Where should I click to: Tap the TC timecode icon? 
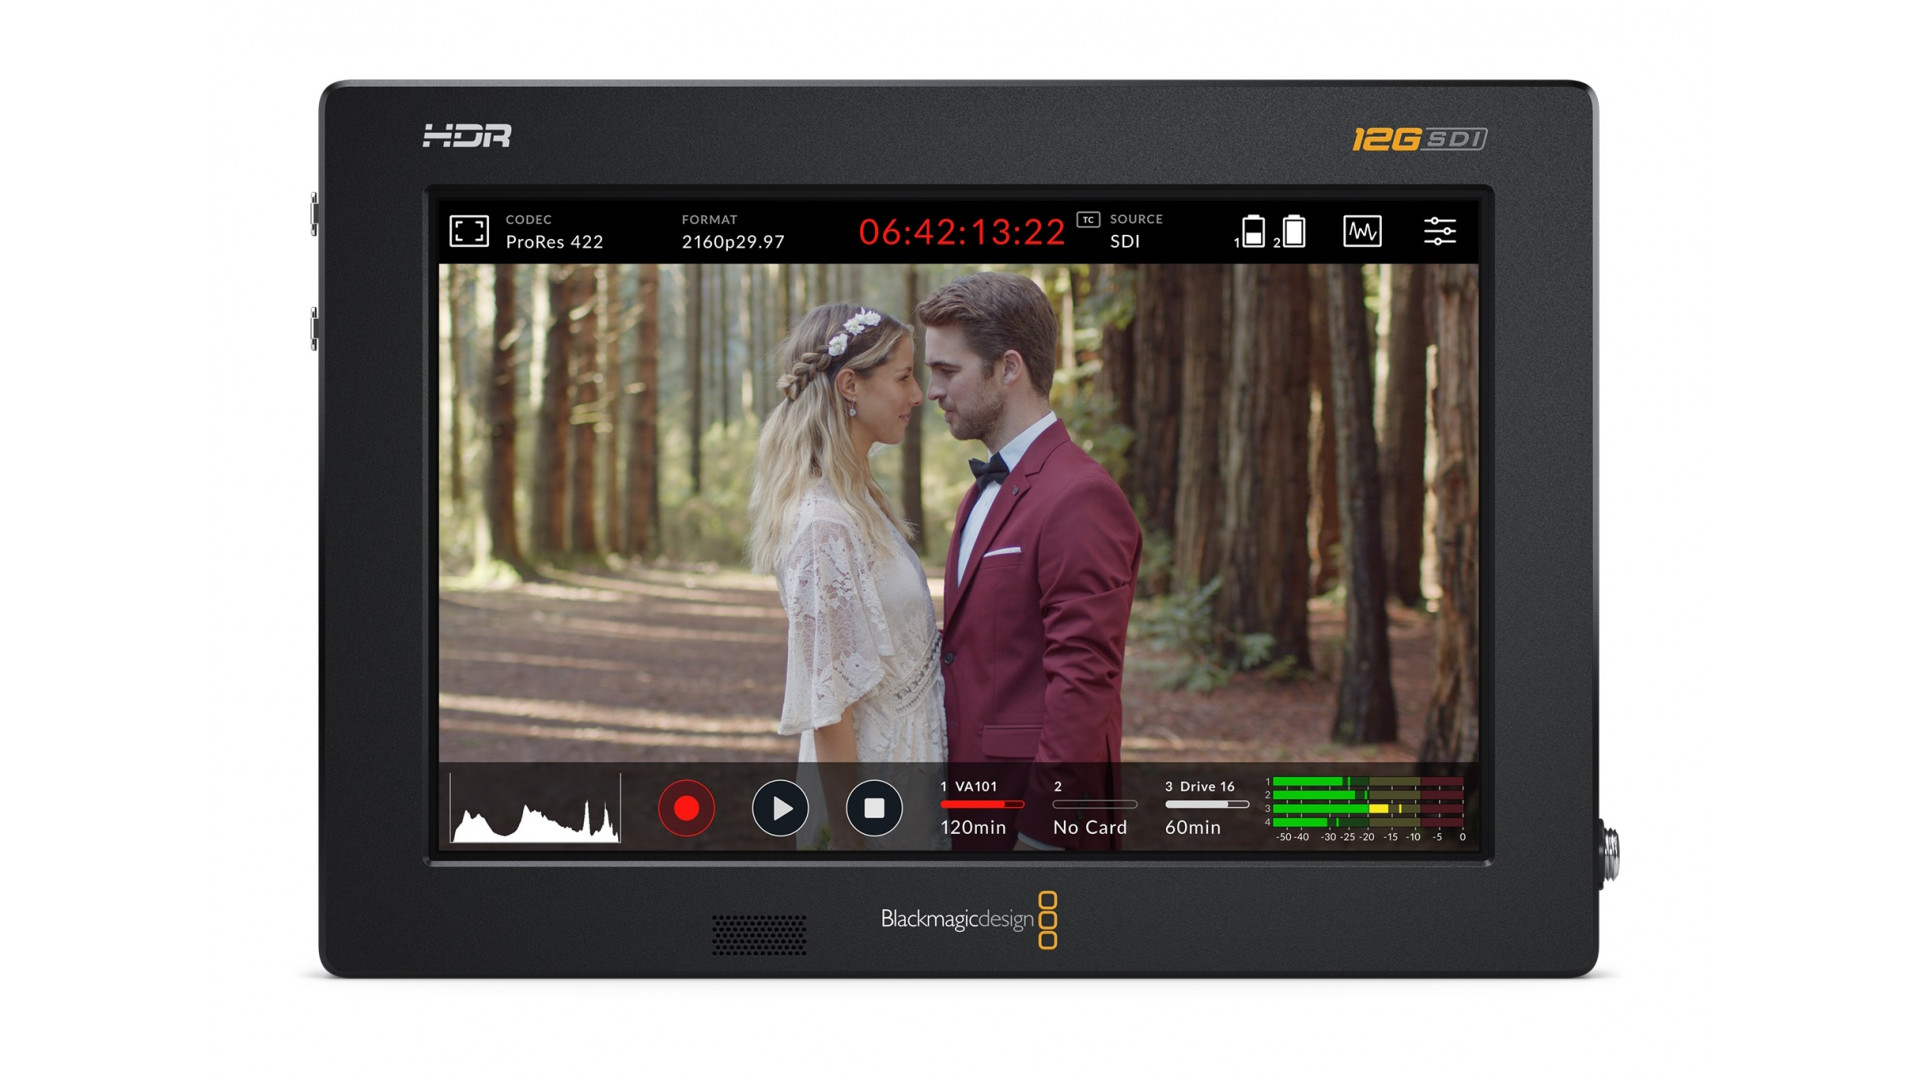point(1088,219)
